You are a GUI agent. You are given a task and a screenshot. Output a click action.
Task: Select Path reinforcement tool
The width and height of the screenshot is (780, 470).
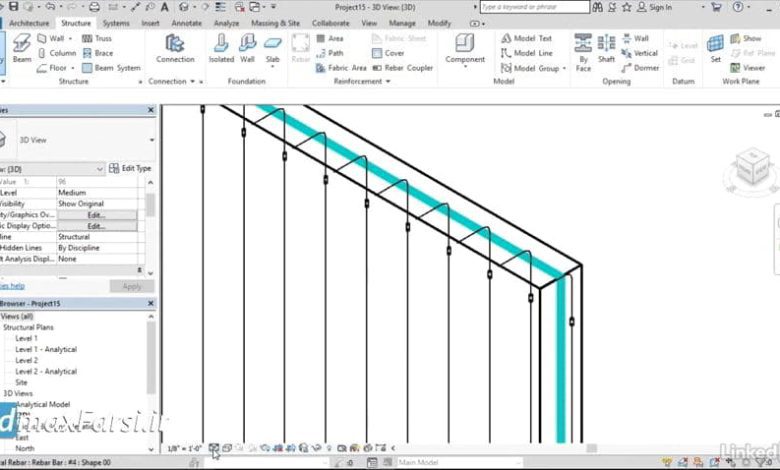(330, 53)
